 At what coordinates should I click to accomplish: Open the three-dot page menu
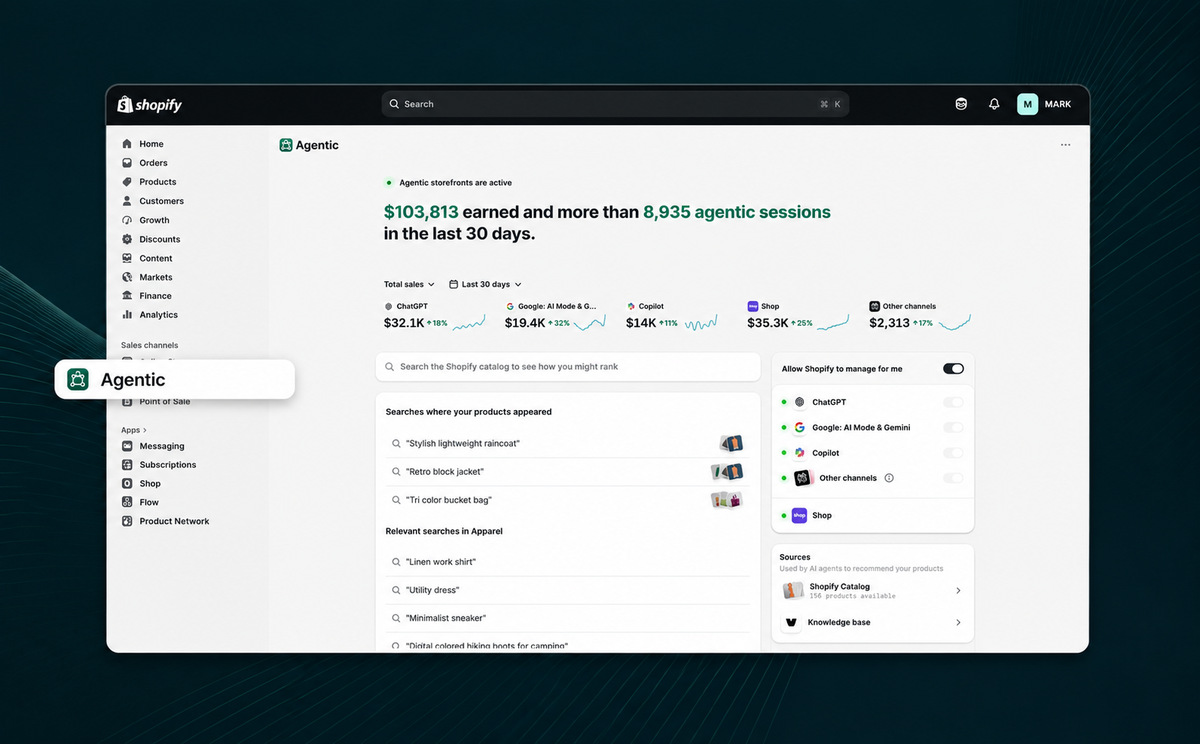[1065, 145]
